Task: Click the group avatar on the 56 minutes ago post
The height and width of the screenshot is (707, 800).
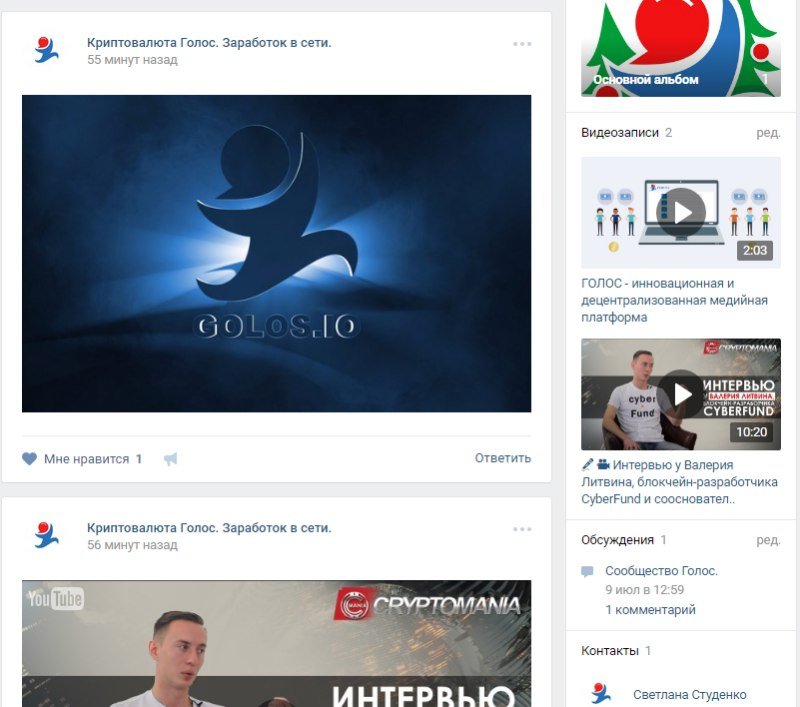Action: point(46,535)
